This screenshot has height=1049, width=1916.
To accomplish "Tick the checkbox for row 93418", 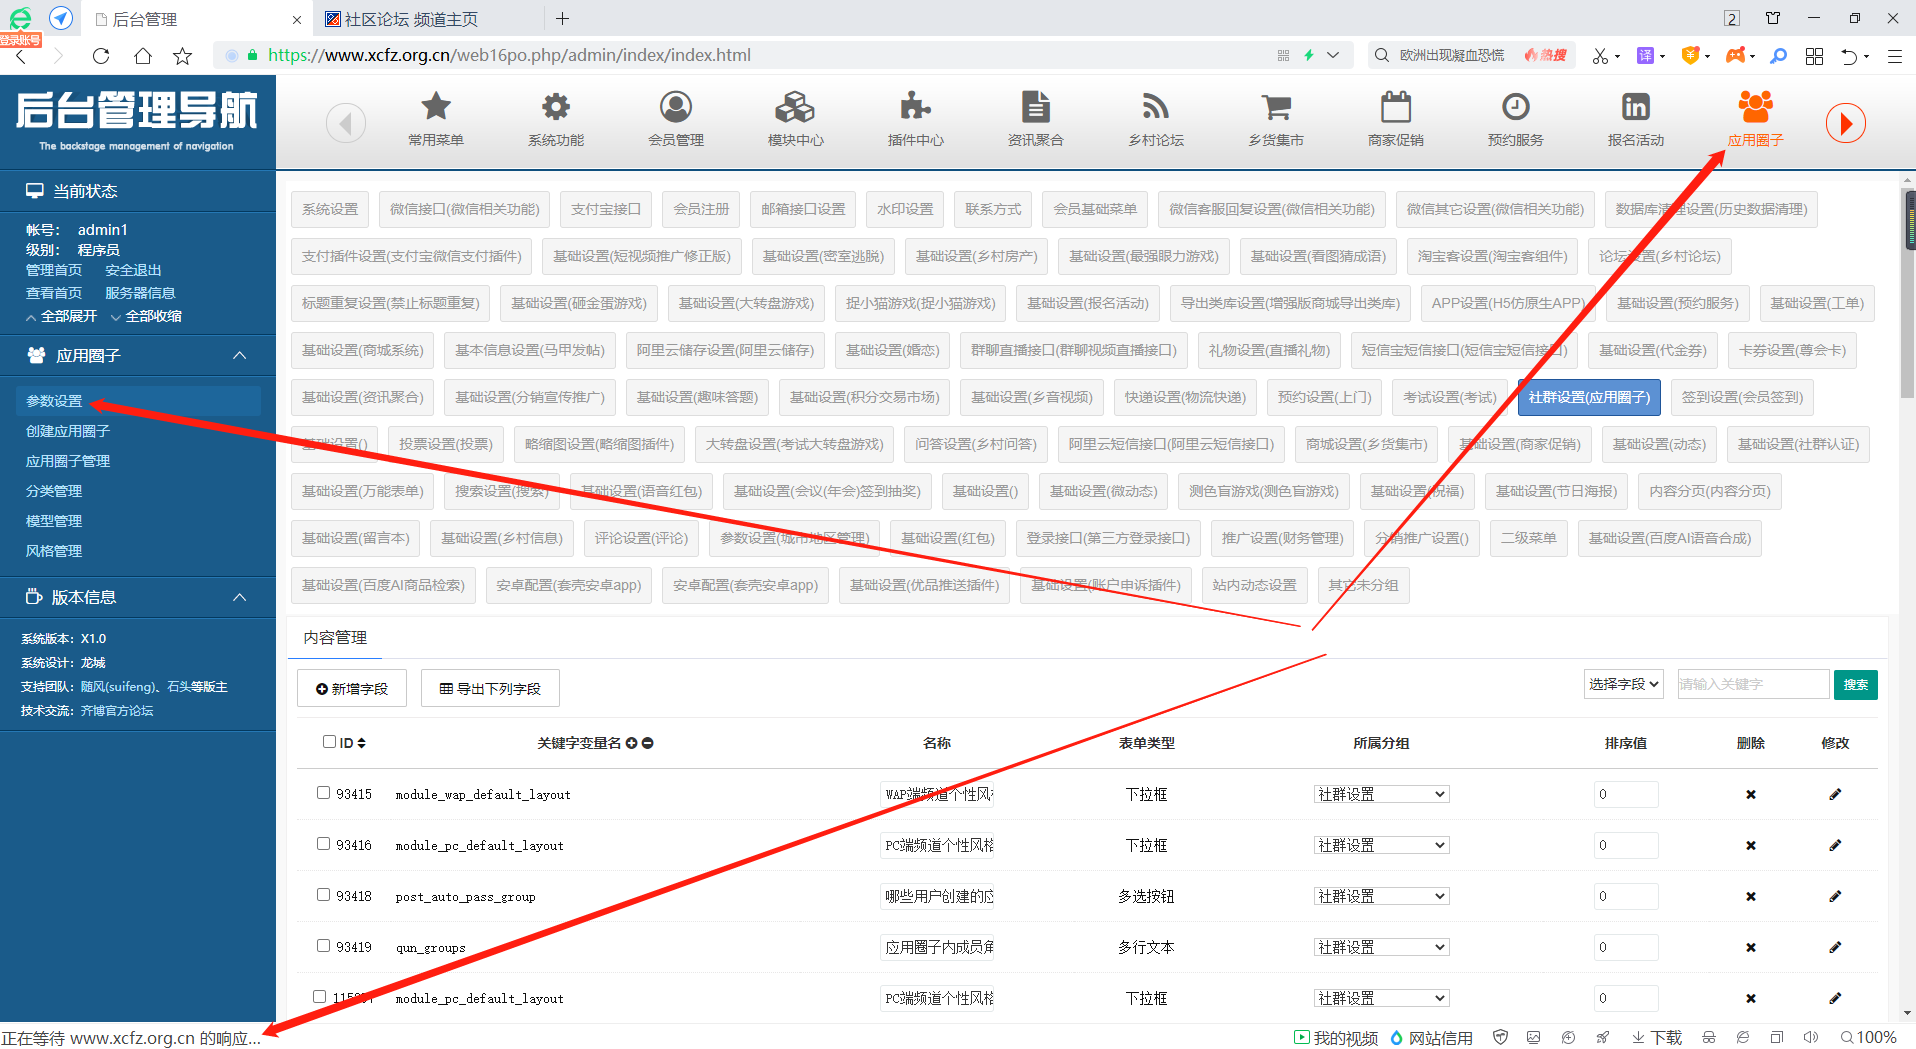I will point(323,895).
